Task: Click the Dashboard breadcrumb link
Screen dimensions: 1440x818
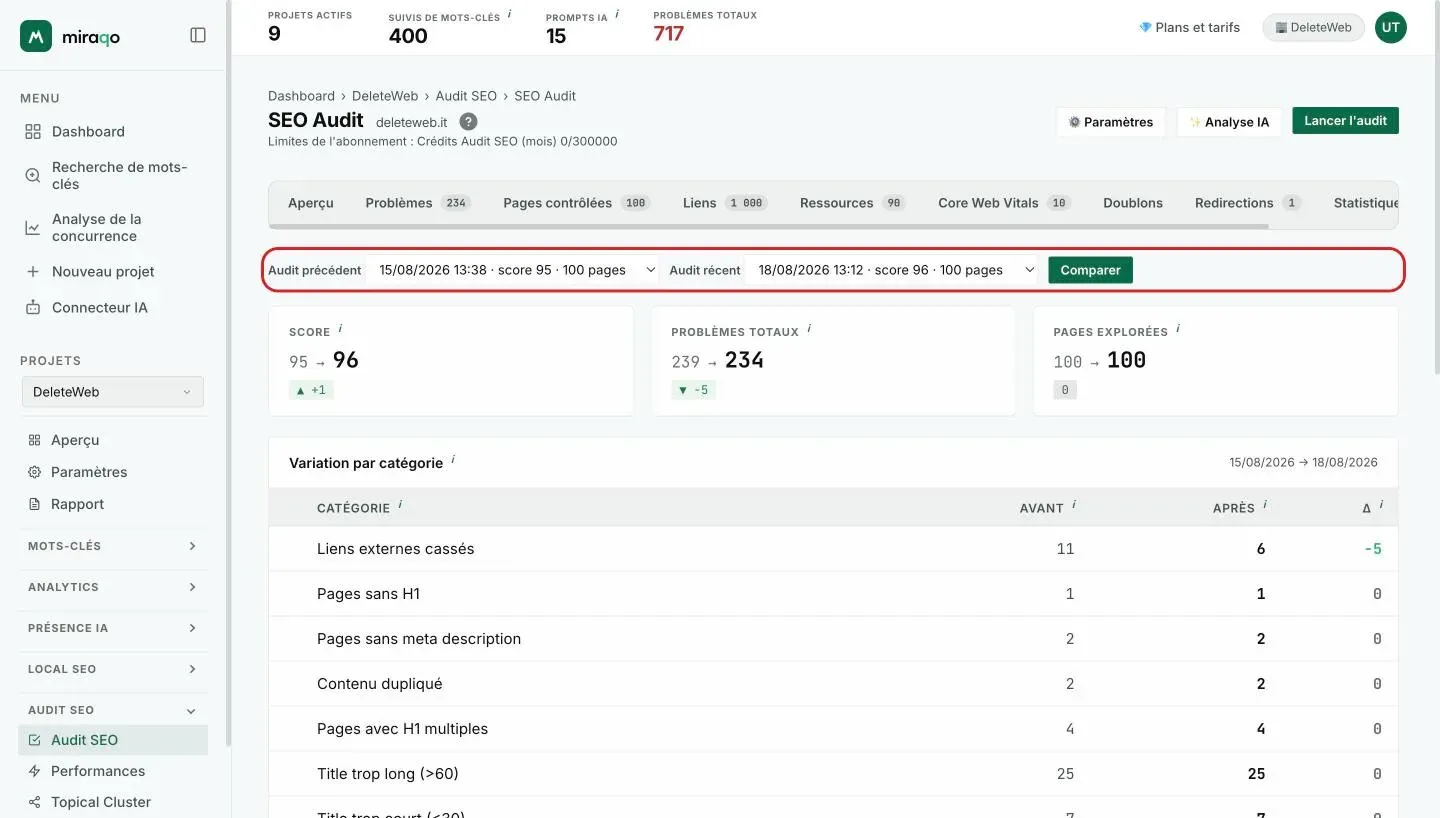Action: click(x=301, y=96)
